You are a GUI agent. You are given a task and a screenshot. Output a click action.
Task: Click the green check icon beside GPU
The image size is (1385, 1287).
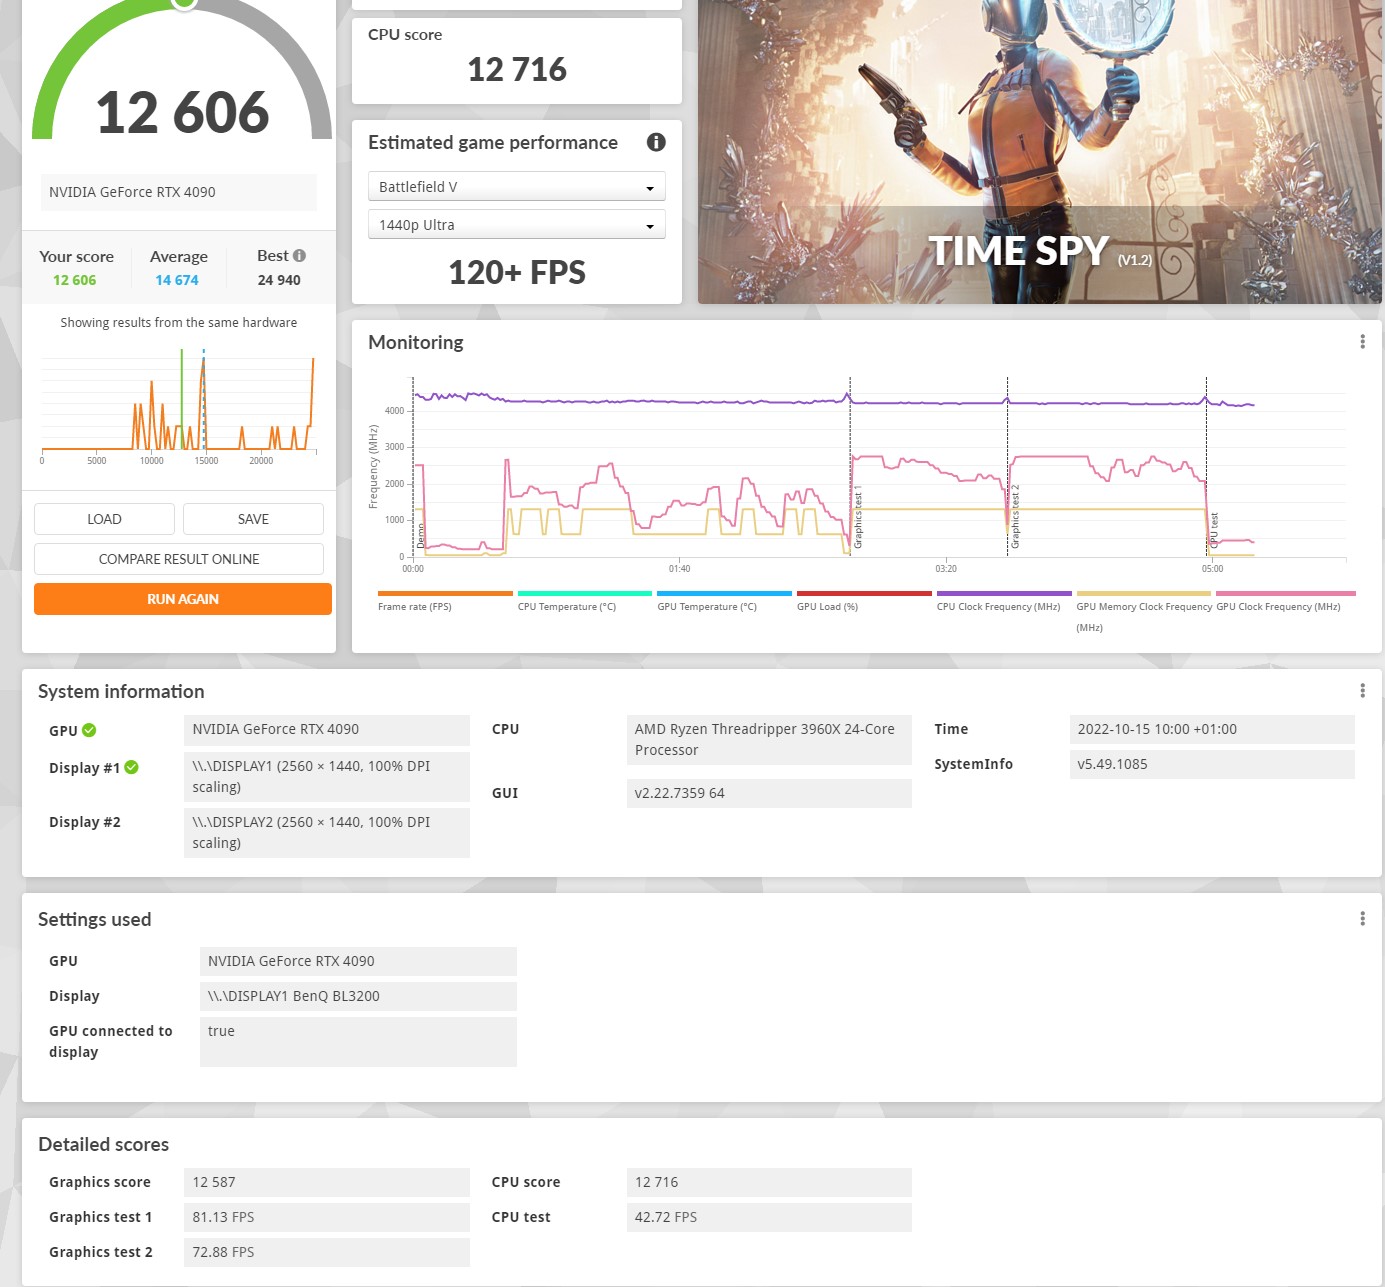[x=89, y=730]
